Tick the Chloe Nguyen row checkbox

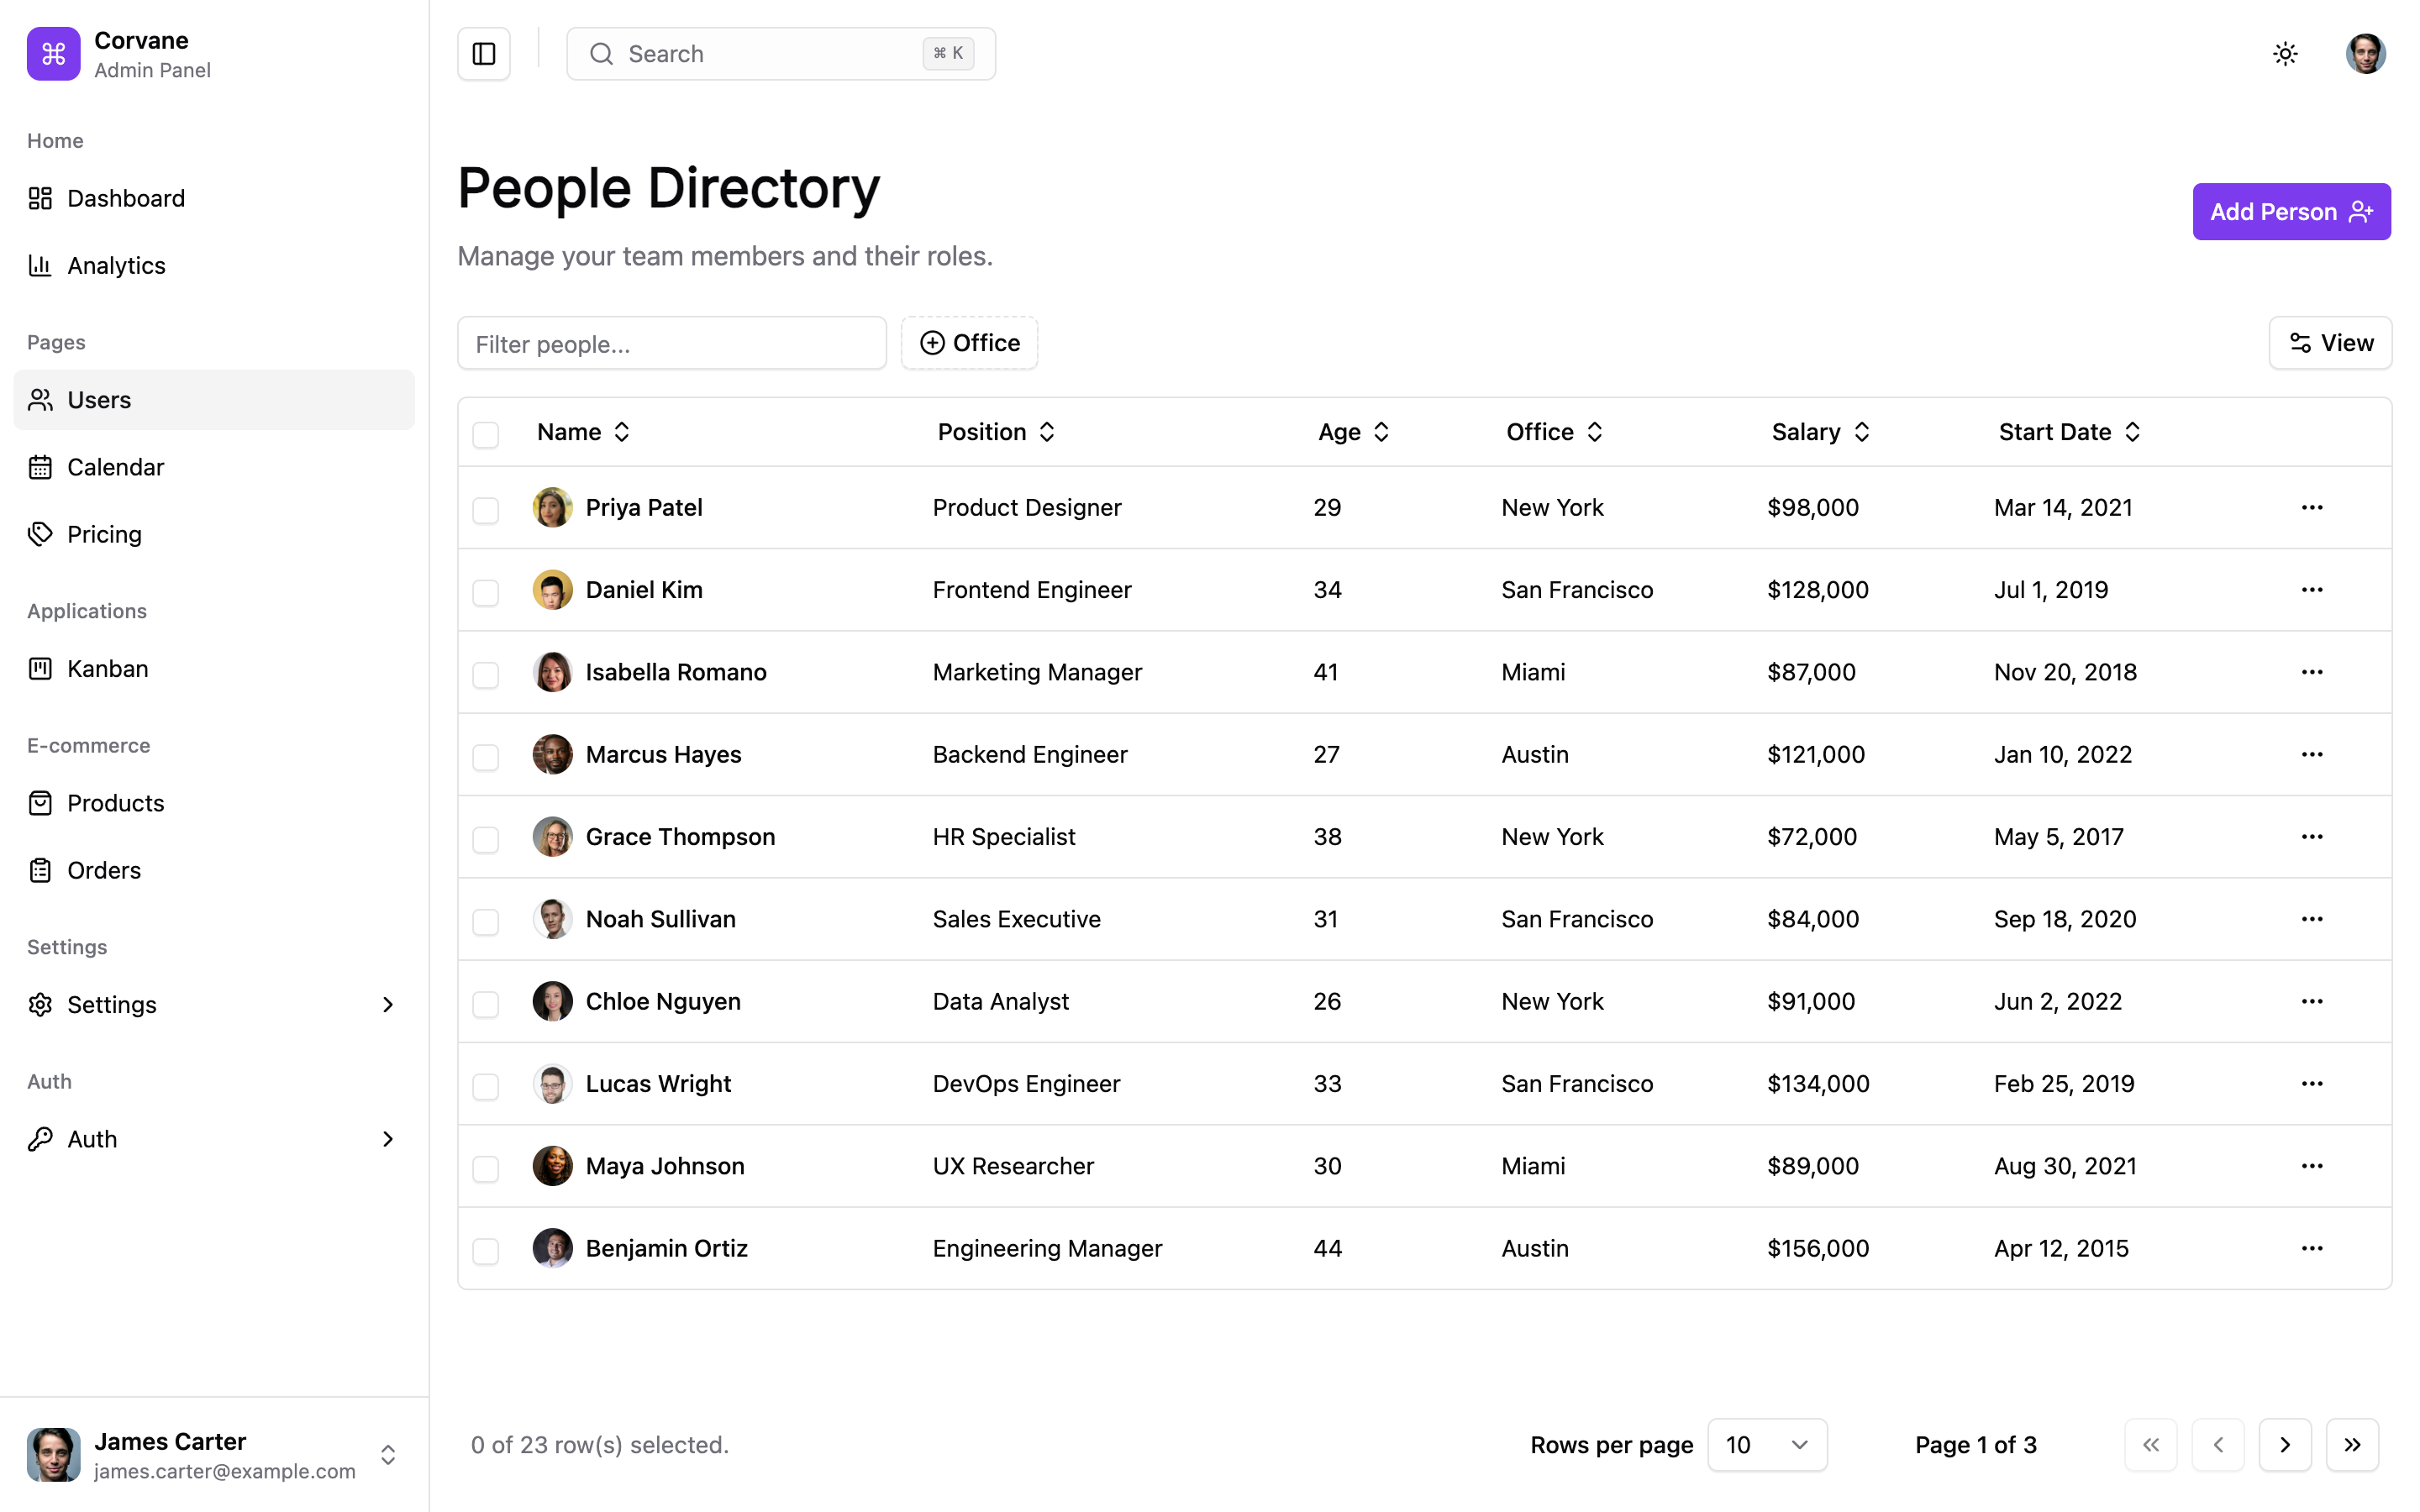[x=486, y=1004]
